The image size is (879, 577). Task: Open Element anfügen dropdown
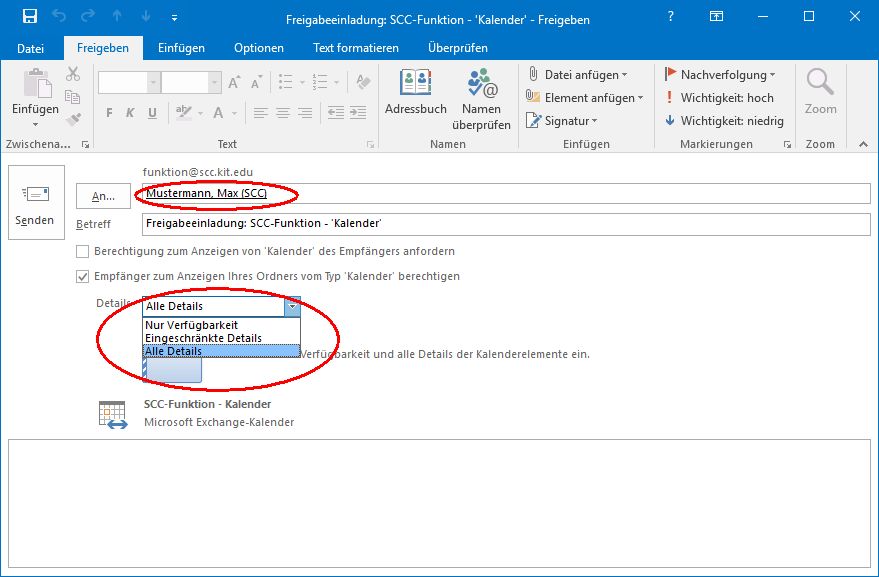[585, 98]
